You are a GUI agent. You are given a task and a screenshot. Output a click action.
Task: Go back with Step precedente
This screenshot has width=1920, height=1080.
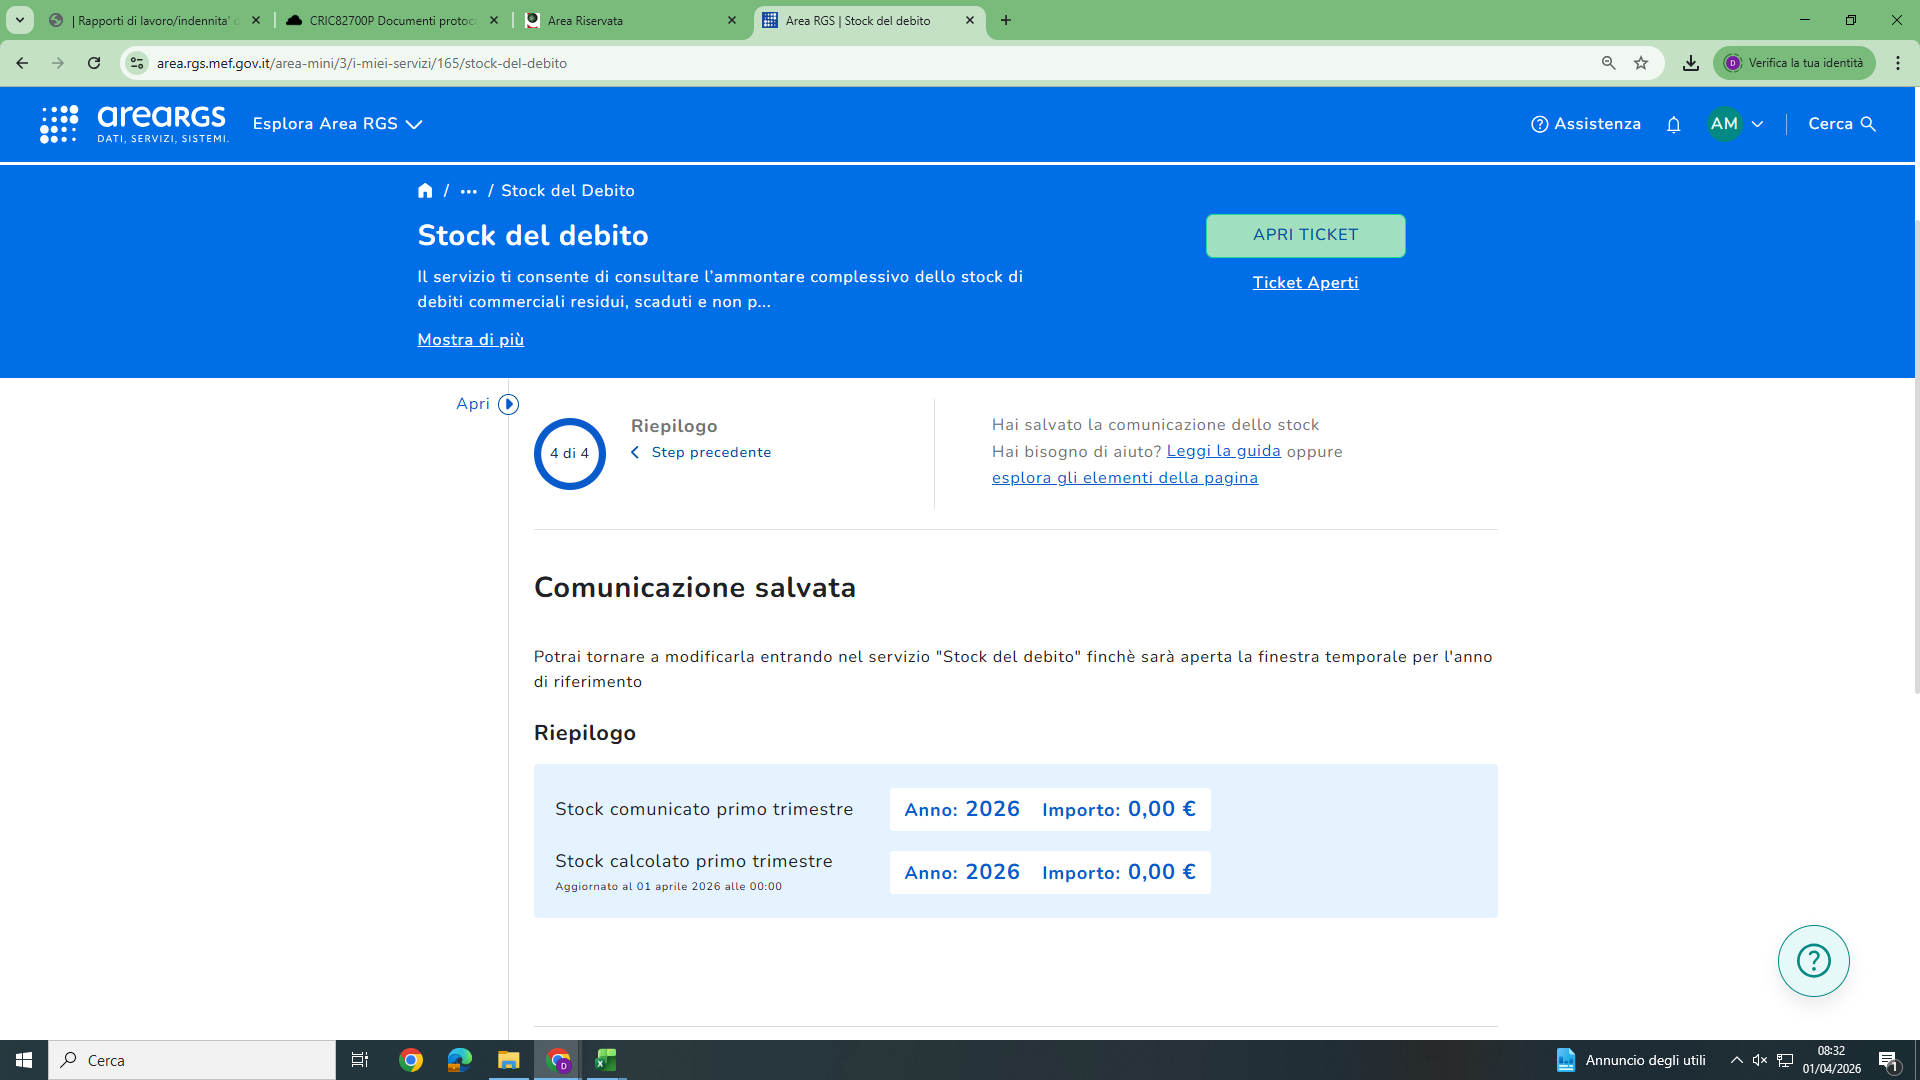(701, 453)
